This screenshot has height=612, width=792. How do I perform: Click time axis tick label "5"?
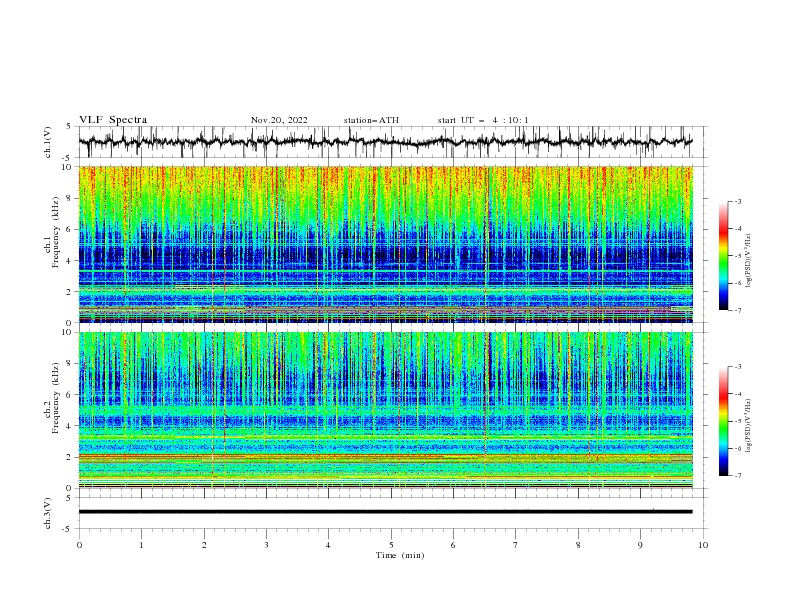coord(391,545)
